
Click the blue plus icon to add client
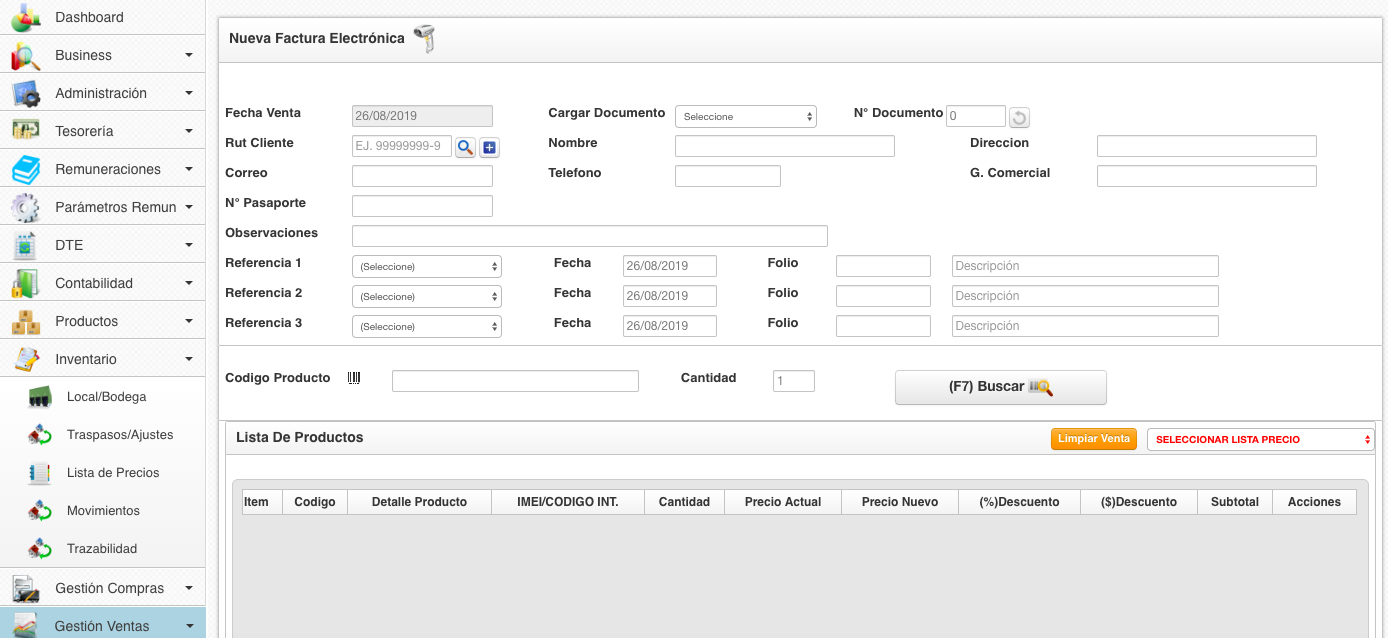click(489, 148)
